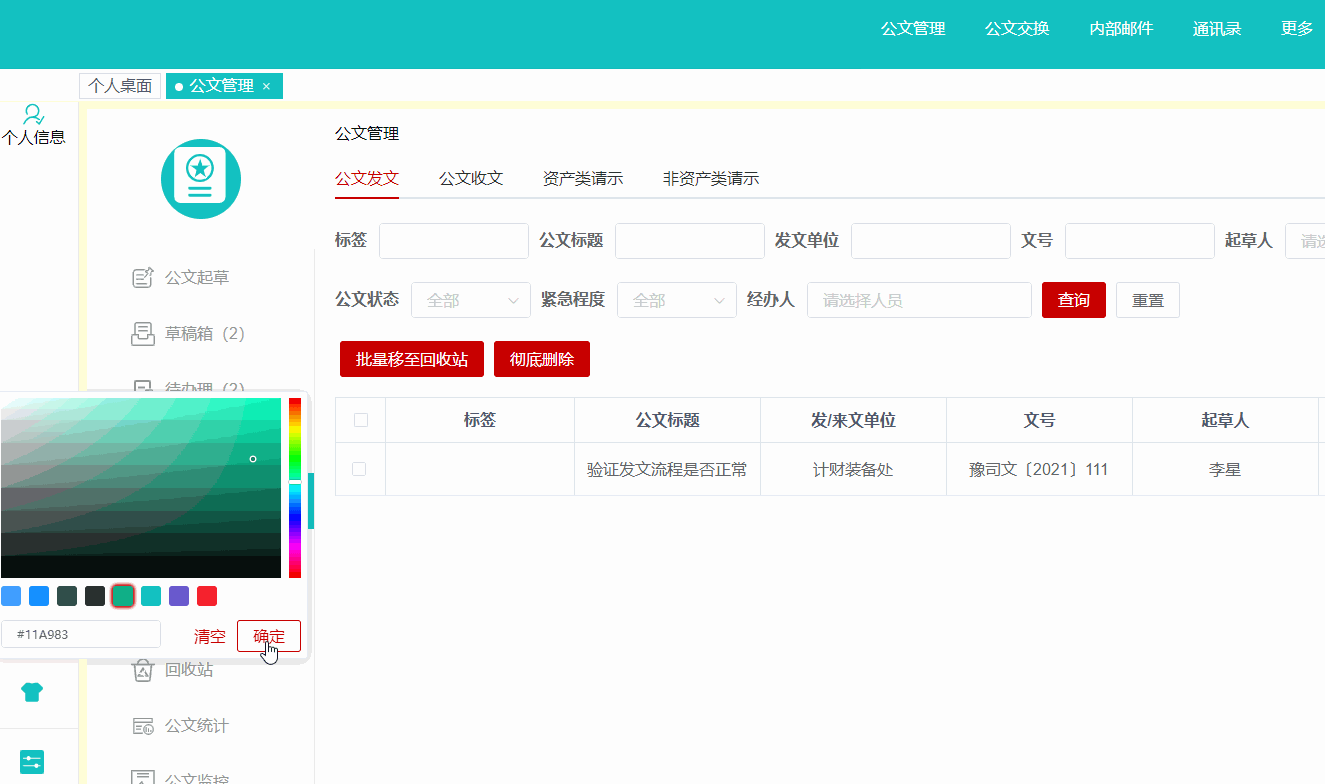
Task: Pick the near-black preset swatch
Action: (x=95, y=596)
